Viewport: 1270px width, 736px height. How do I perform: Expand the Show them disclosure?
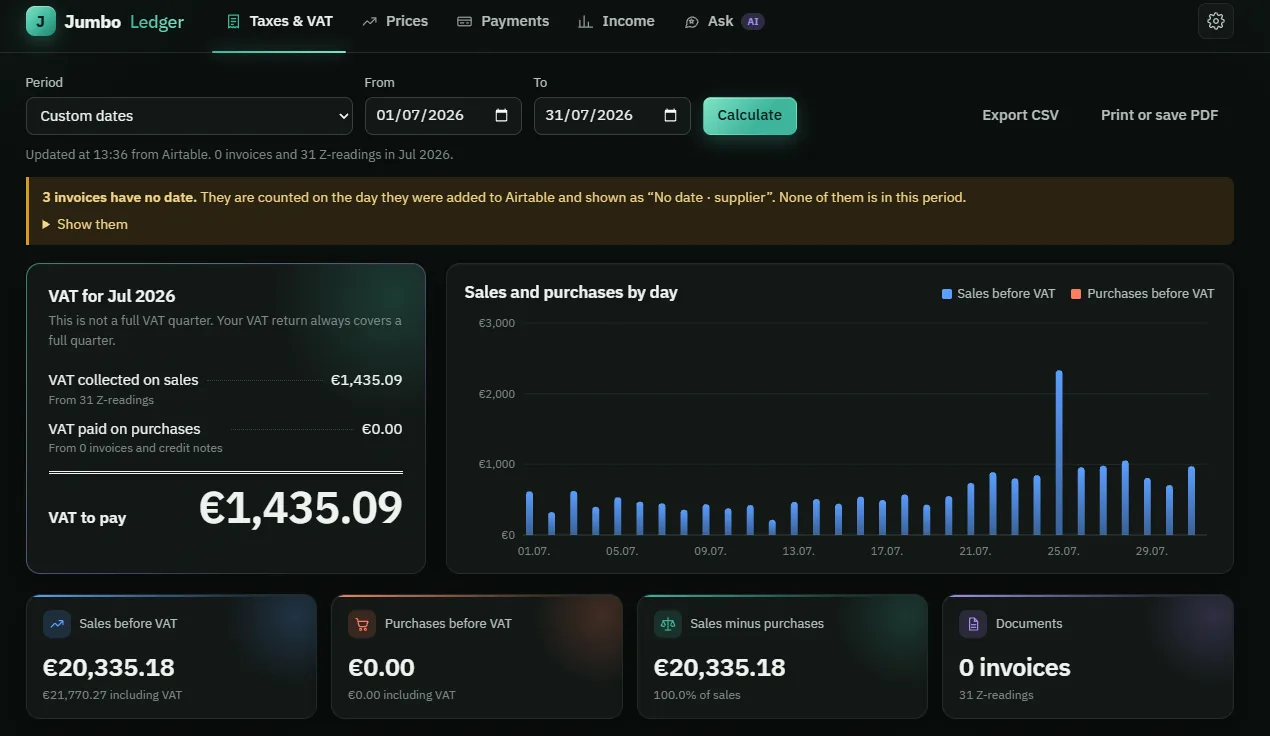pyautogui.click(x=85, y=224)
